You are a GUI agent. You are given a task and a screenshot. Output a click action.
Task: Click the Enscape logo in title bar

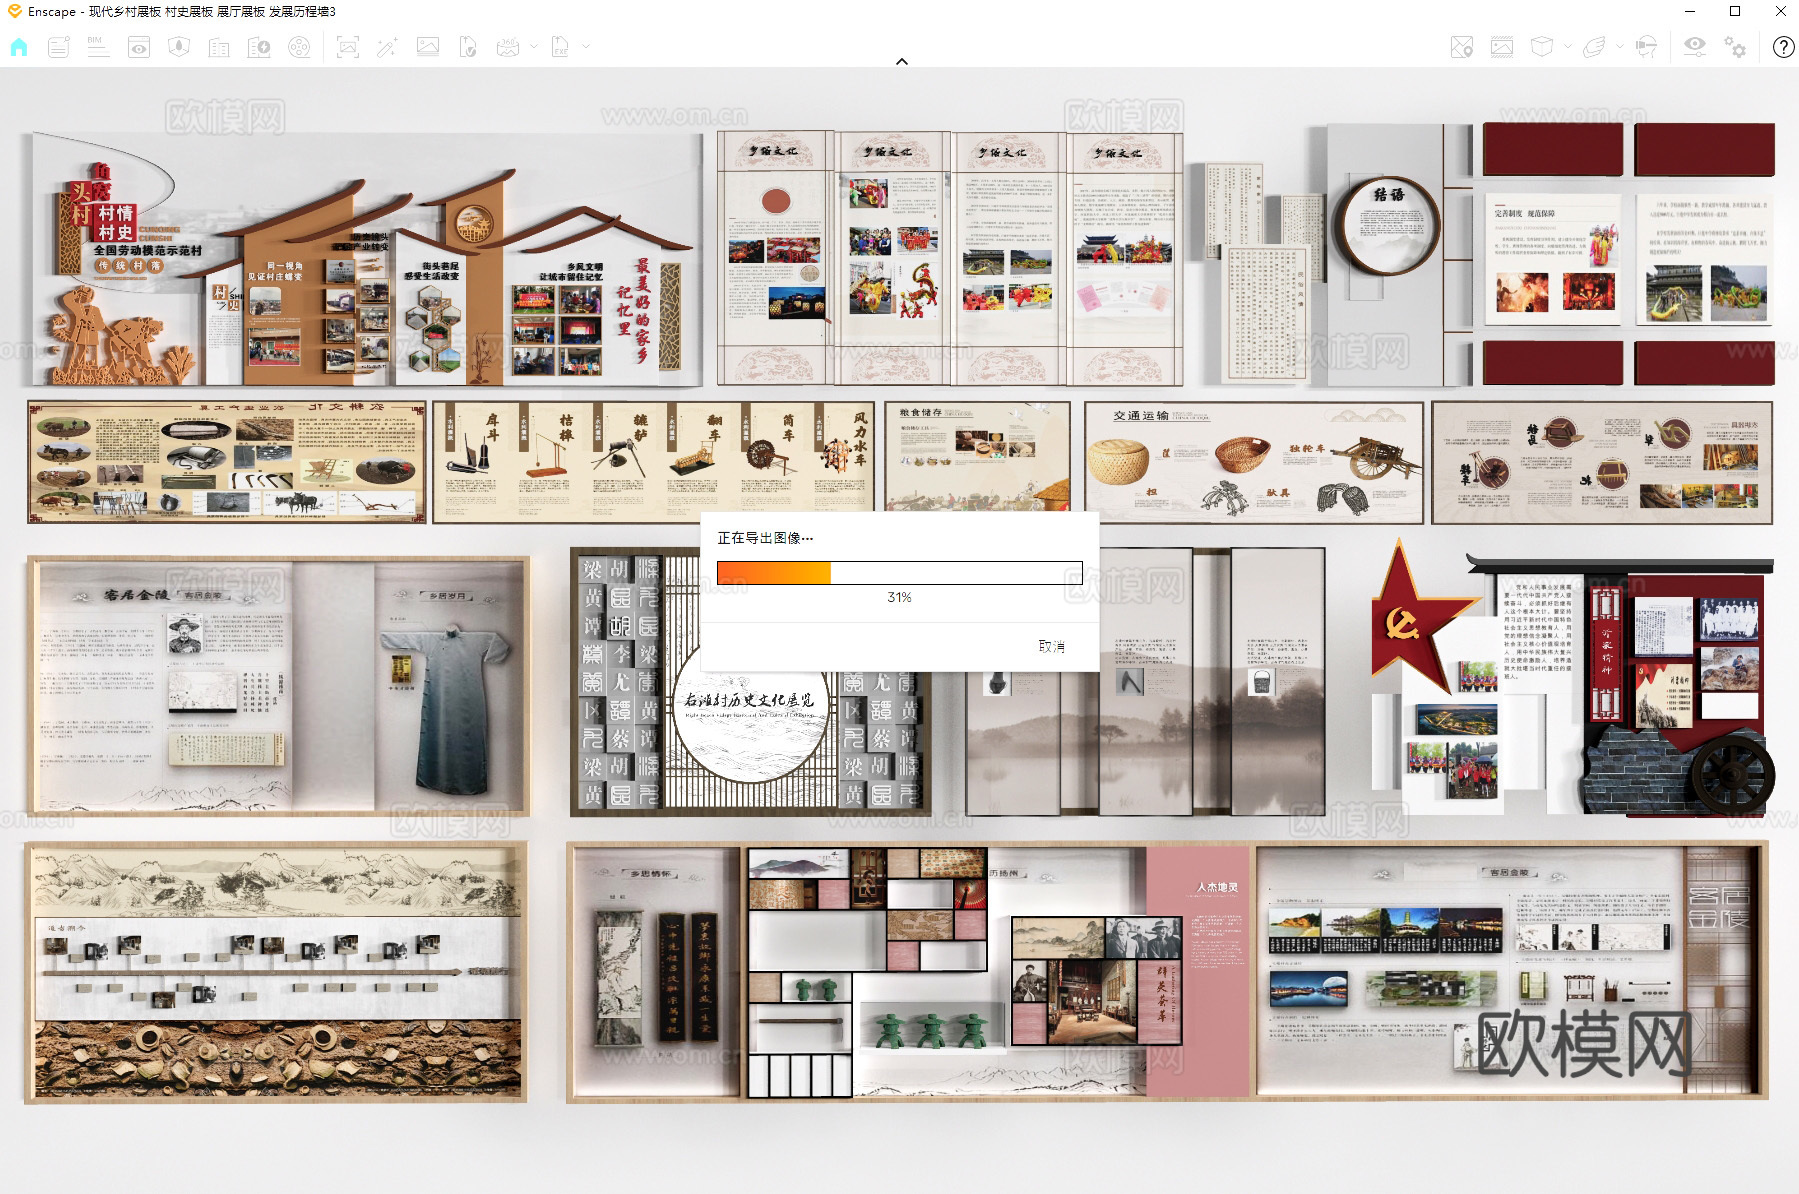click(x=14, y=11)
